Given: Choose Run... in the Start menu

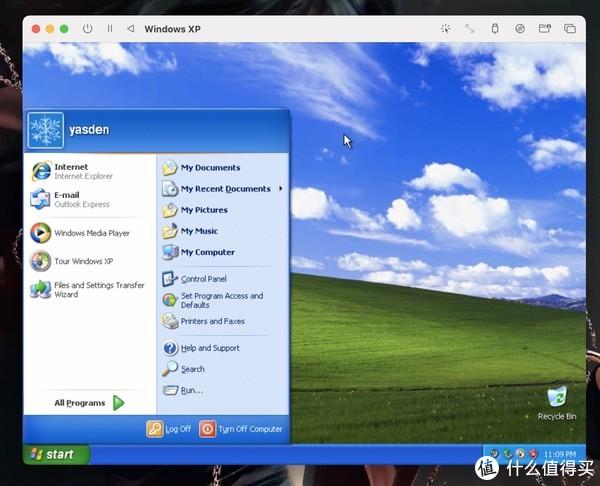Looking at the screenshot, I should click(222, 390).
